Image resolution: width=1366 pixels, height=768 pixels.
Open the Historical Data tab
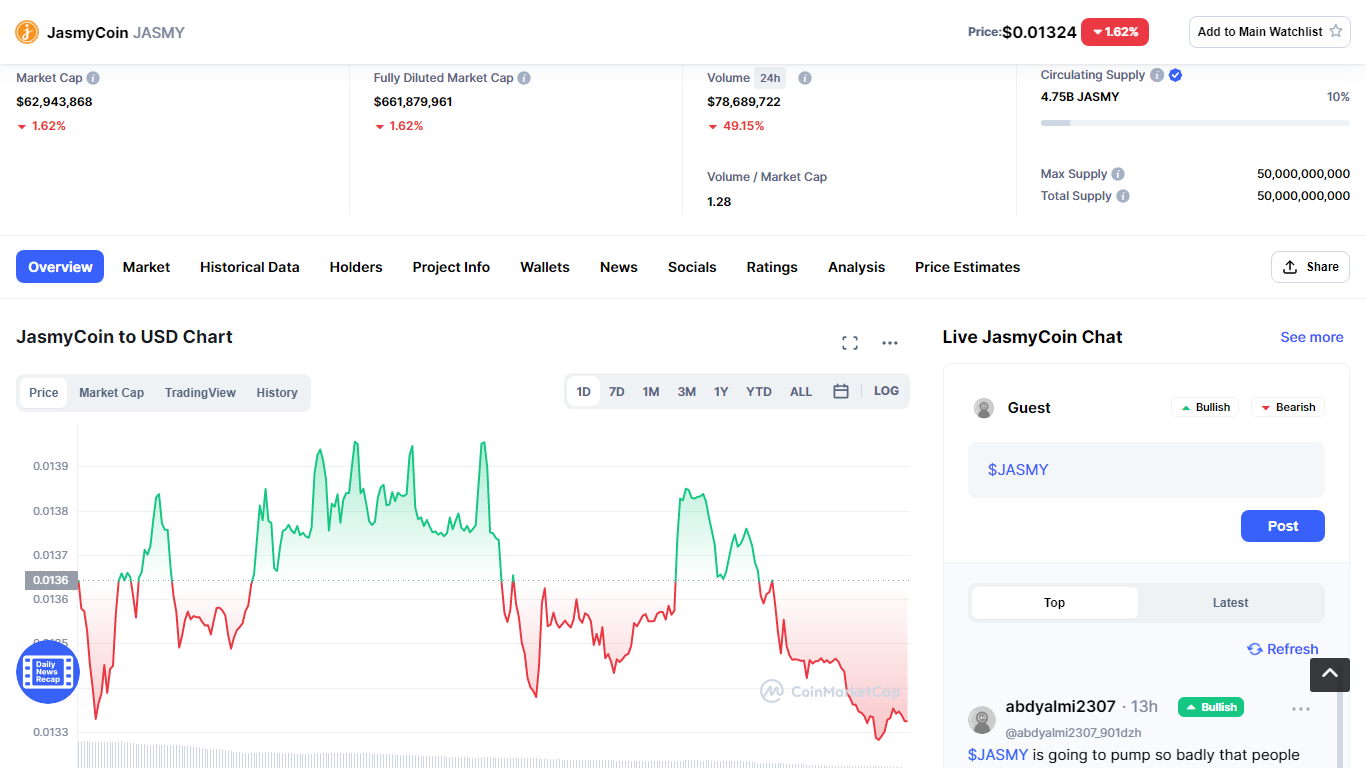tap(250, 267)
